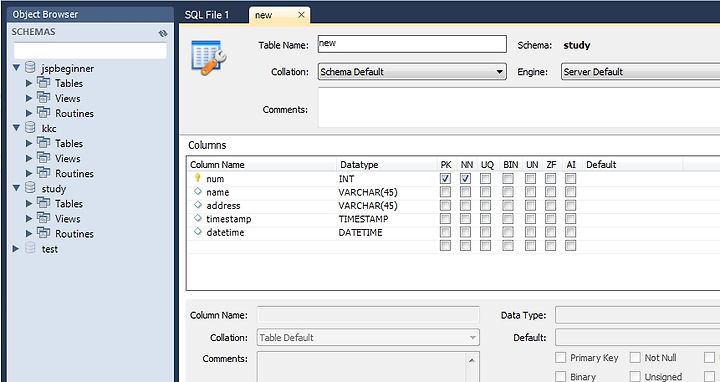
Task: Click the table editor wrench icon
Action: [208, 58]
